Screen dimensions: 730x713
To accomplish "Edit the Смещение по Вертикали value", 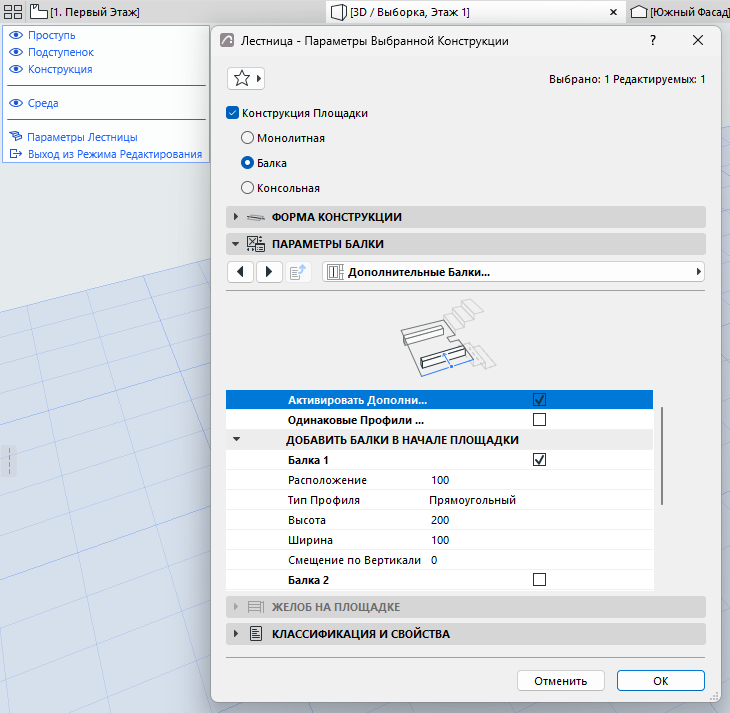I will coord(434,560).
